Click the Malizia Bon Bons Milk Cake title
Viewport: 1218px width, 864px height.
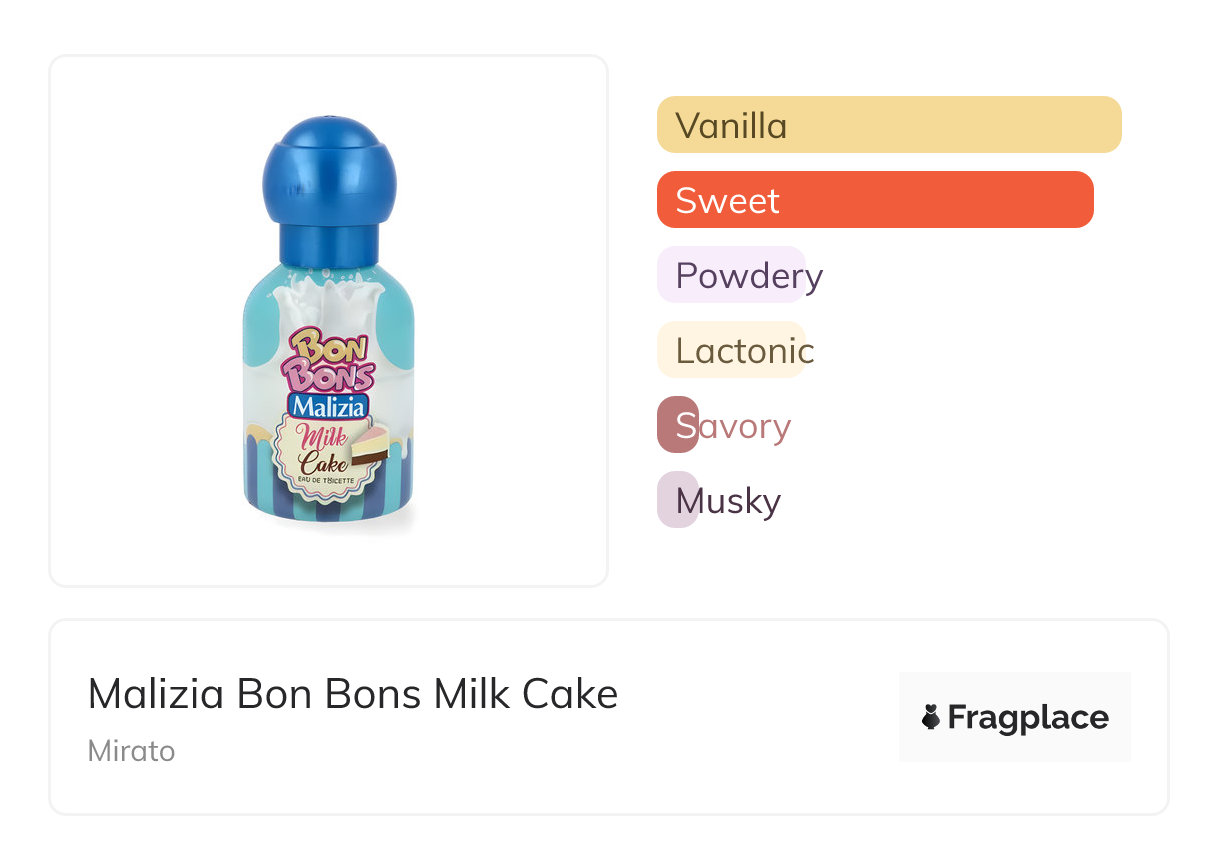click(353, 694)
